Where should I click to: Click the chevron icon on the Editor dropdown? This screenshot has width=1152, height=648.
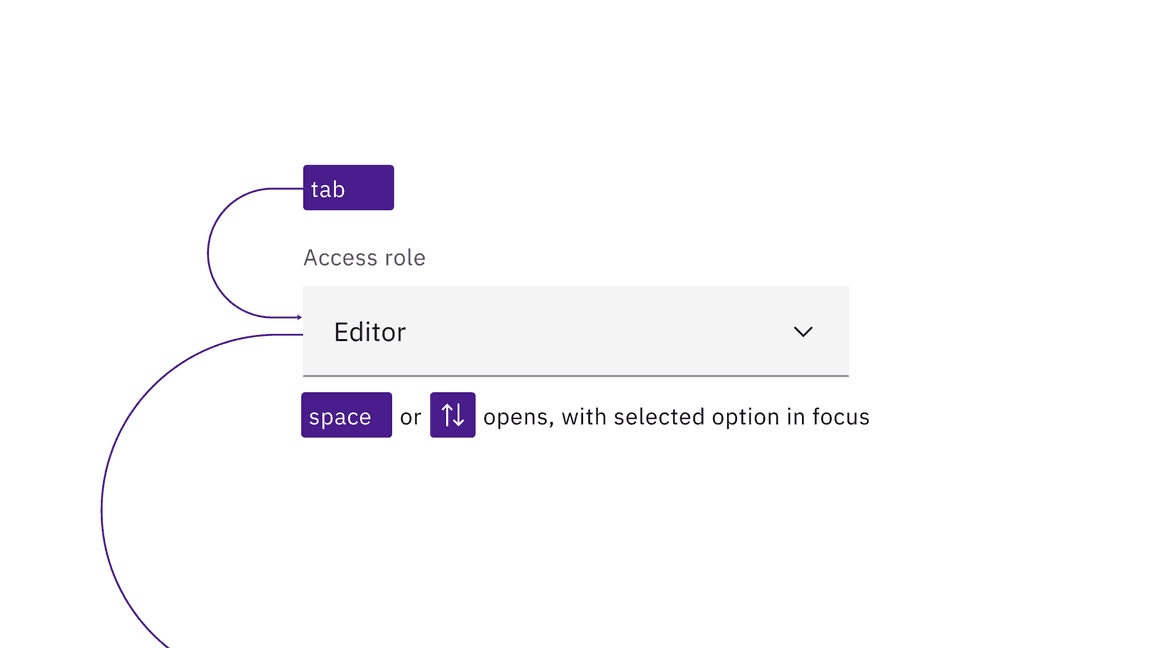[x=803, y=332]
